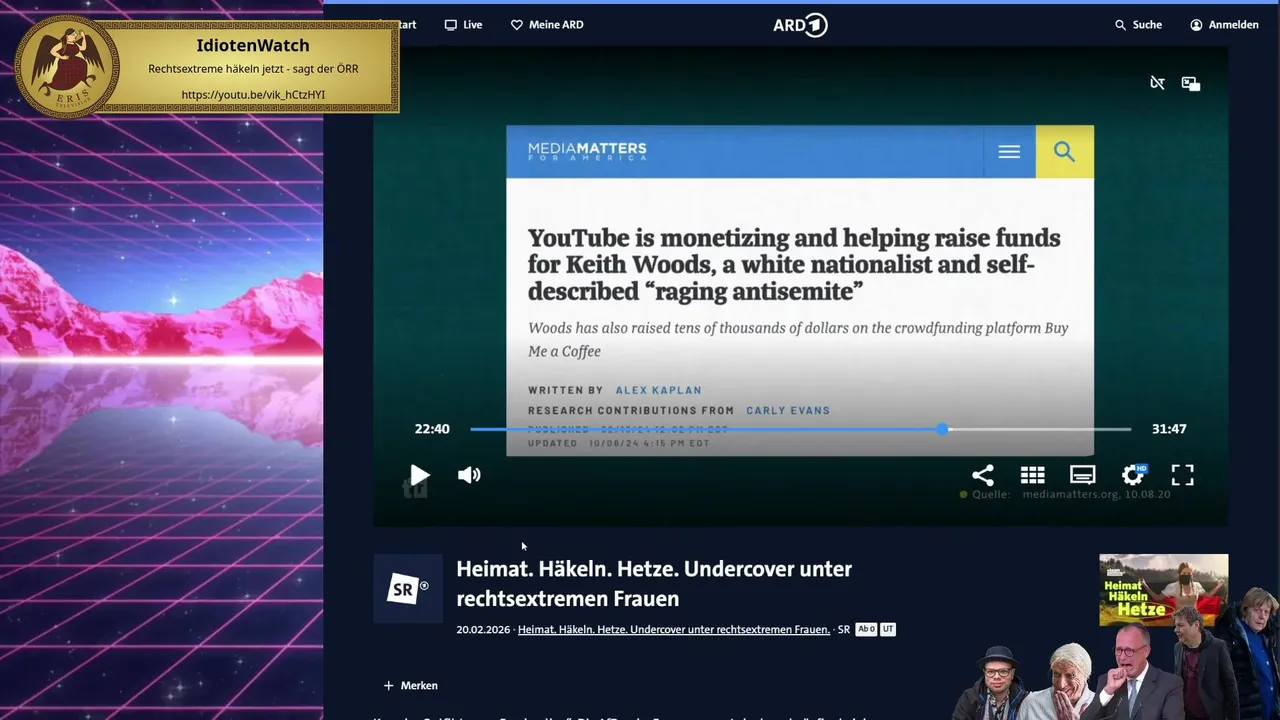Enter fullscreen mode
The width and height of the screenshot is (1280, 720).
tap(1182, 475)
